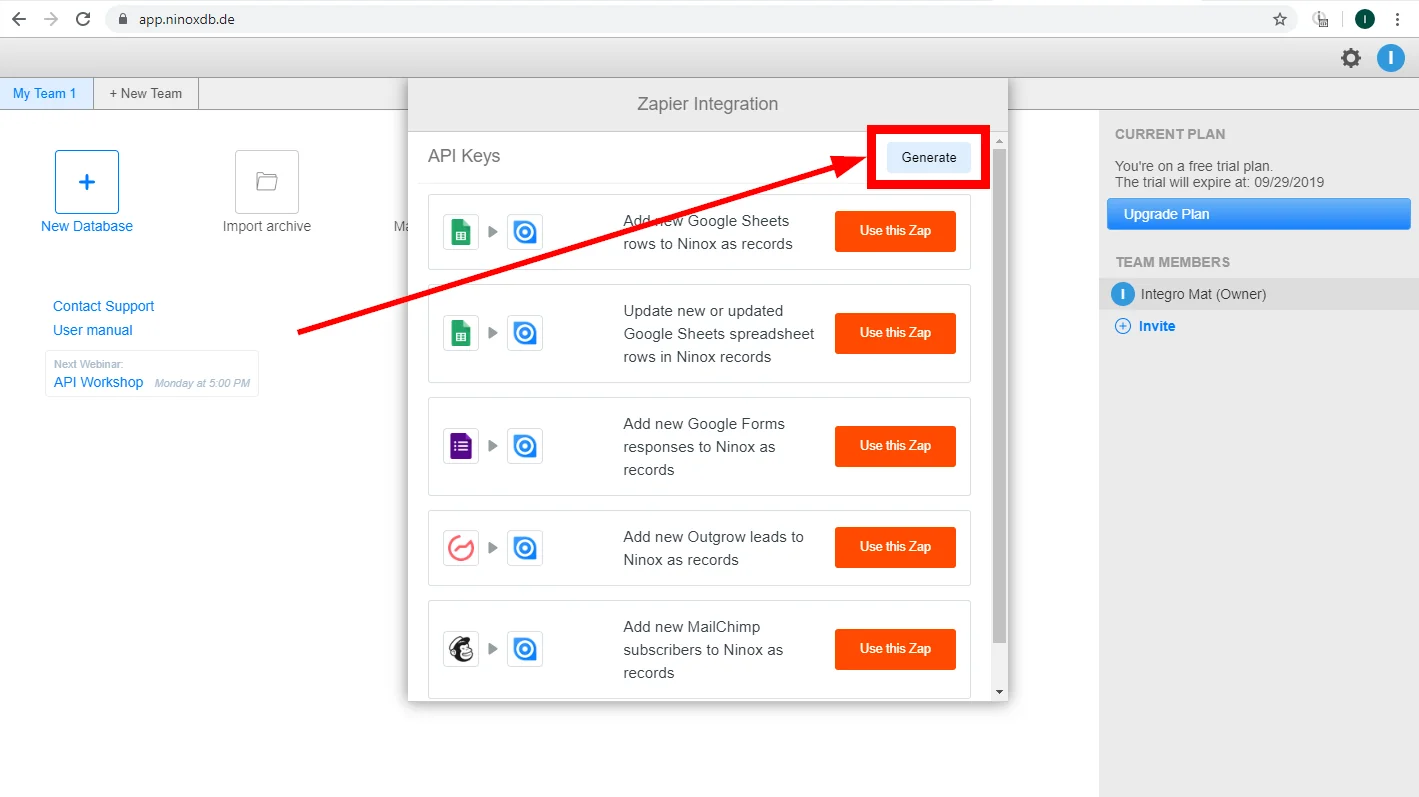The width and height of the screenshot is (1419, 797).
Task: Bookmark this page with the star
Action: pyautogui.click(x=1280, y=19)
